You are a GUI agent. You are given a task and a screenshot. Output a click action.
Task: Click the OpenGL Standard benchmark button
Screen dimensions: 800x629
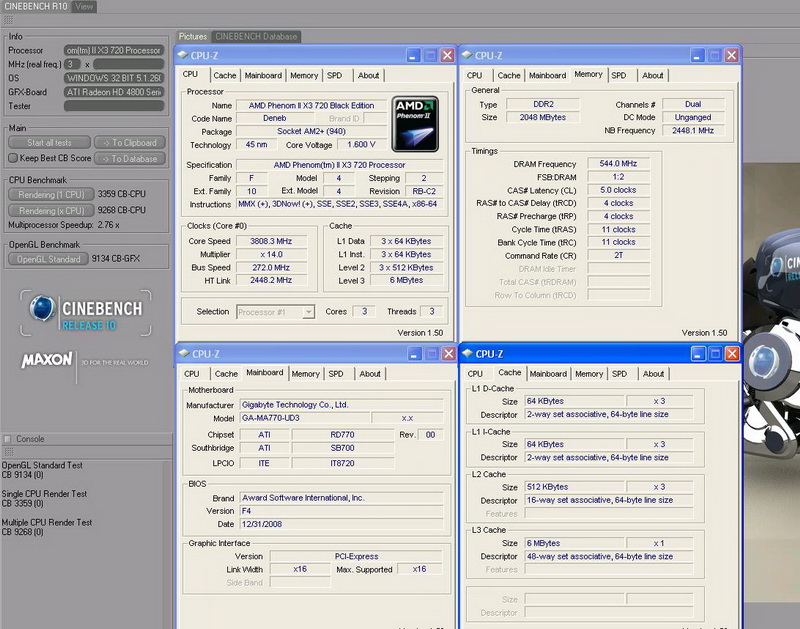point(49,259)
